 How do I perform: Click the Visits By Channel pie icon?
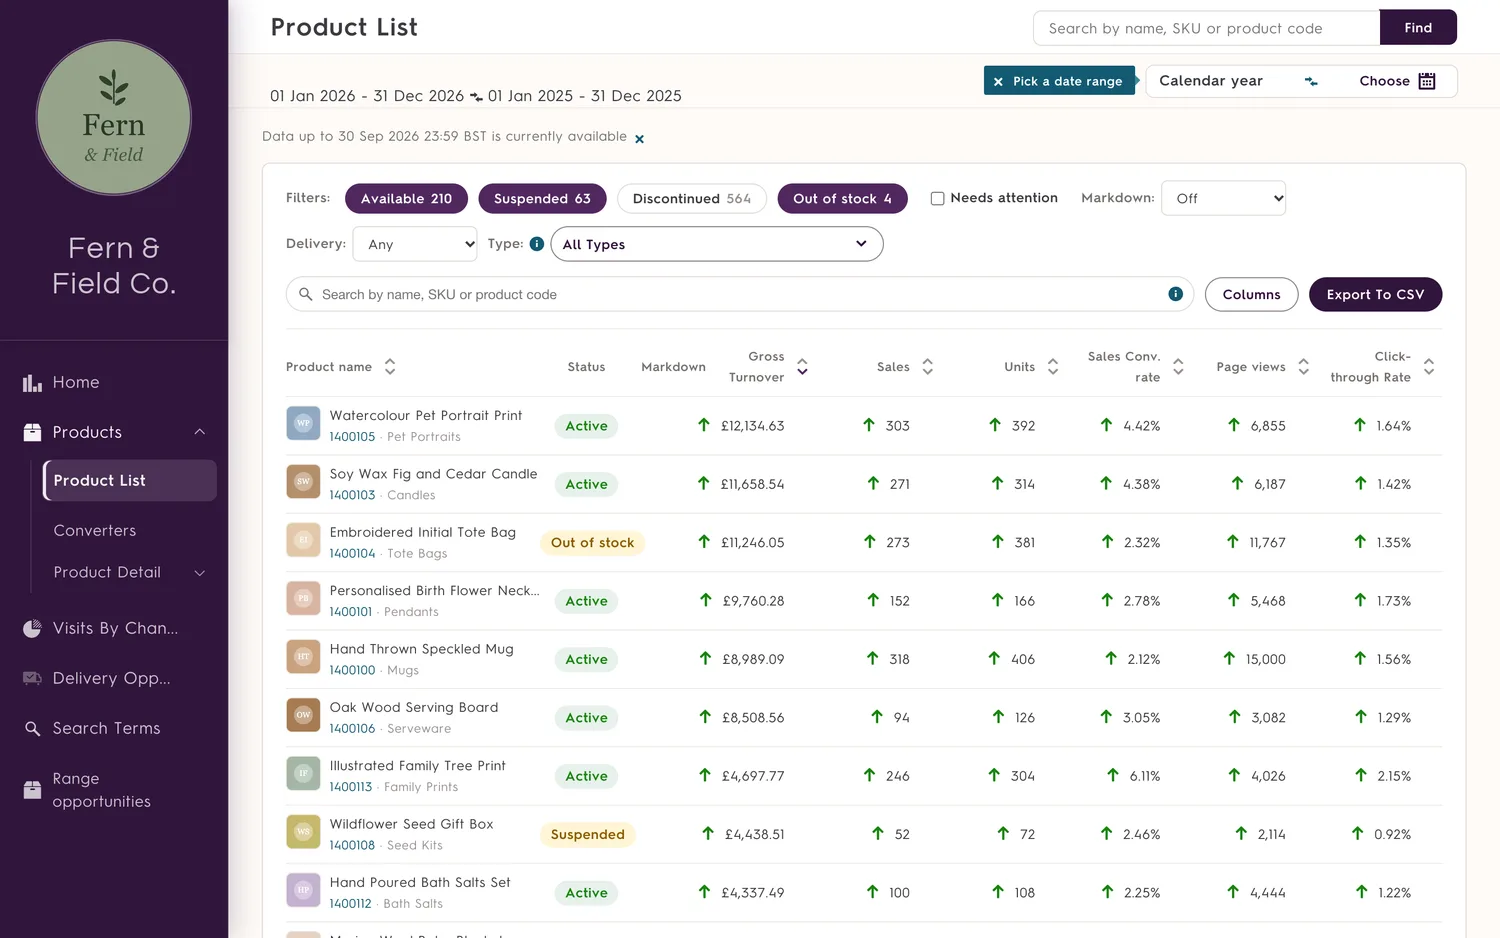pos(32,628)
